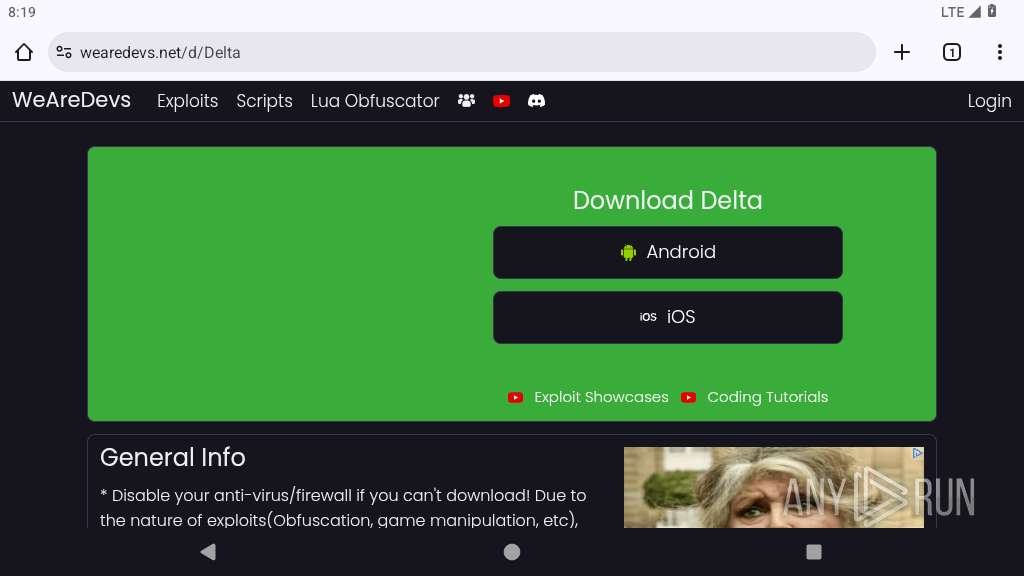Image resolution: width=1024 pixels, height=576 pixels.
Task: Open the tab switcher showing 1 tab
Action: point(952,52)
